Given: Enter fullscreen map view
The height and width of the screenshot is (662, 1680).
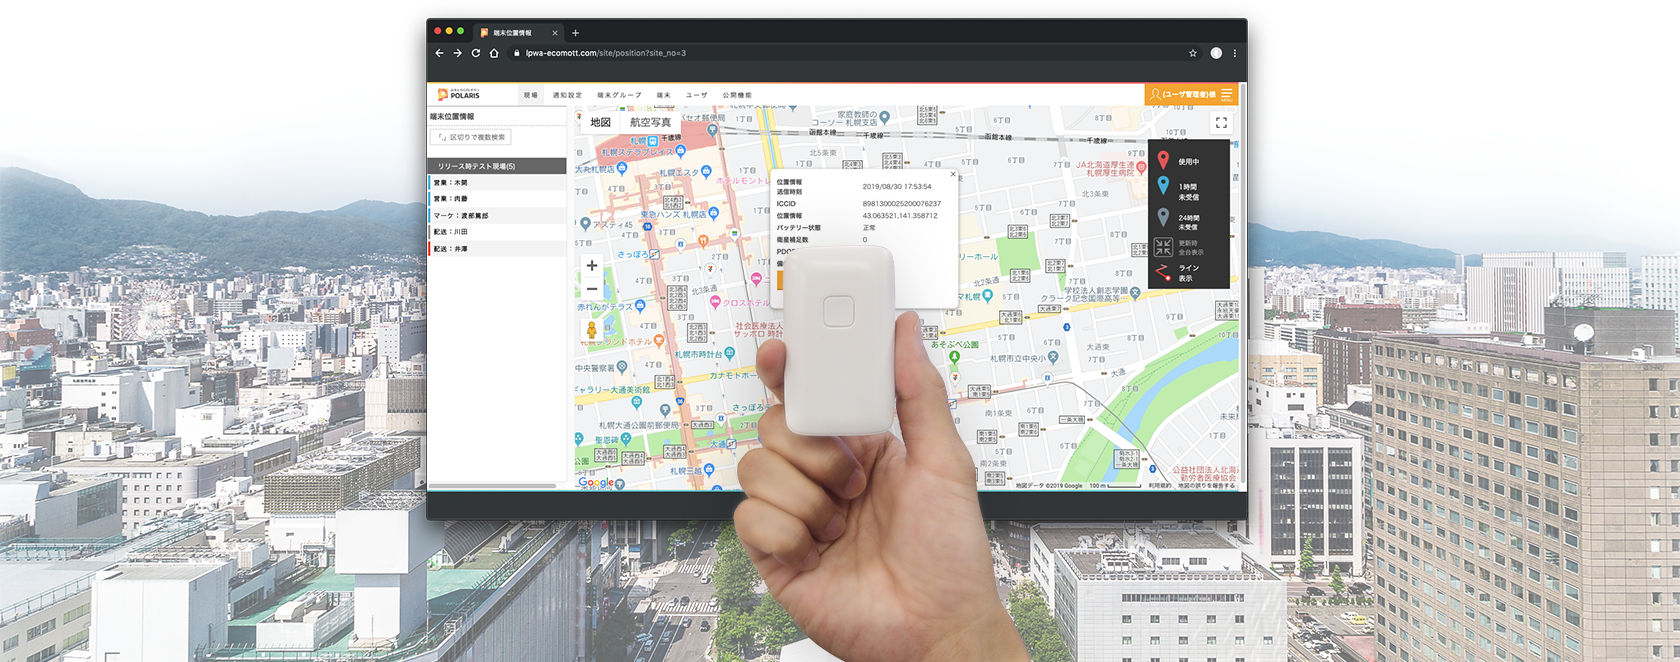Looking at the screenshot, I should (1221, 123).
